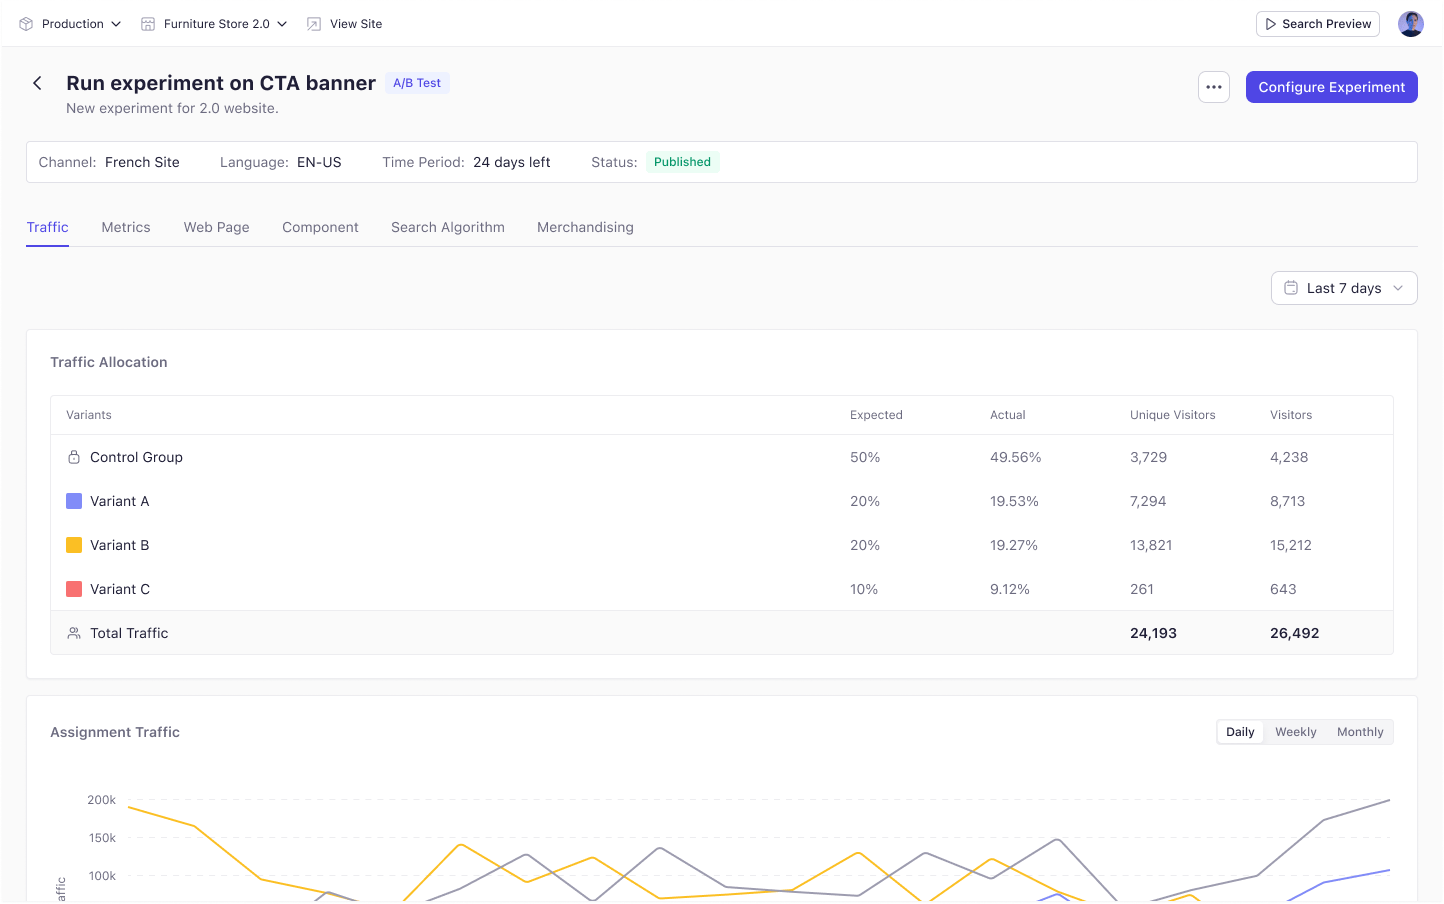Screen dimensions: 1444x904
Task: Switch chart to Weekly view
Action: pos(1295,732)
